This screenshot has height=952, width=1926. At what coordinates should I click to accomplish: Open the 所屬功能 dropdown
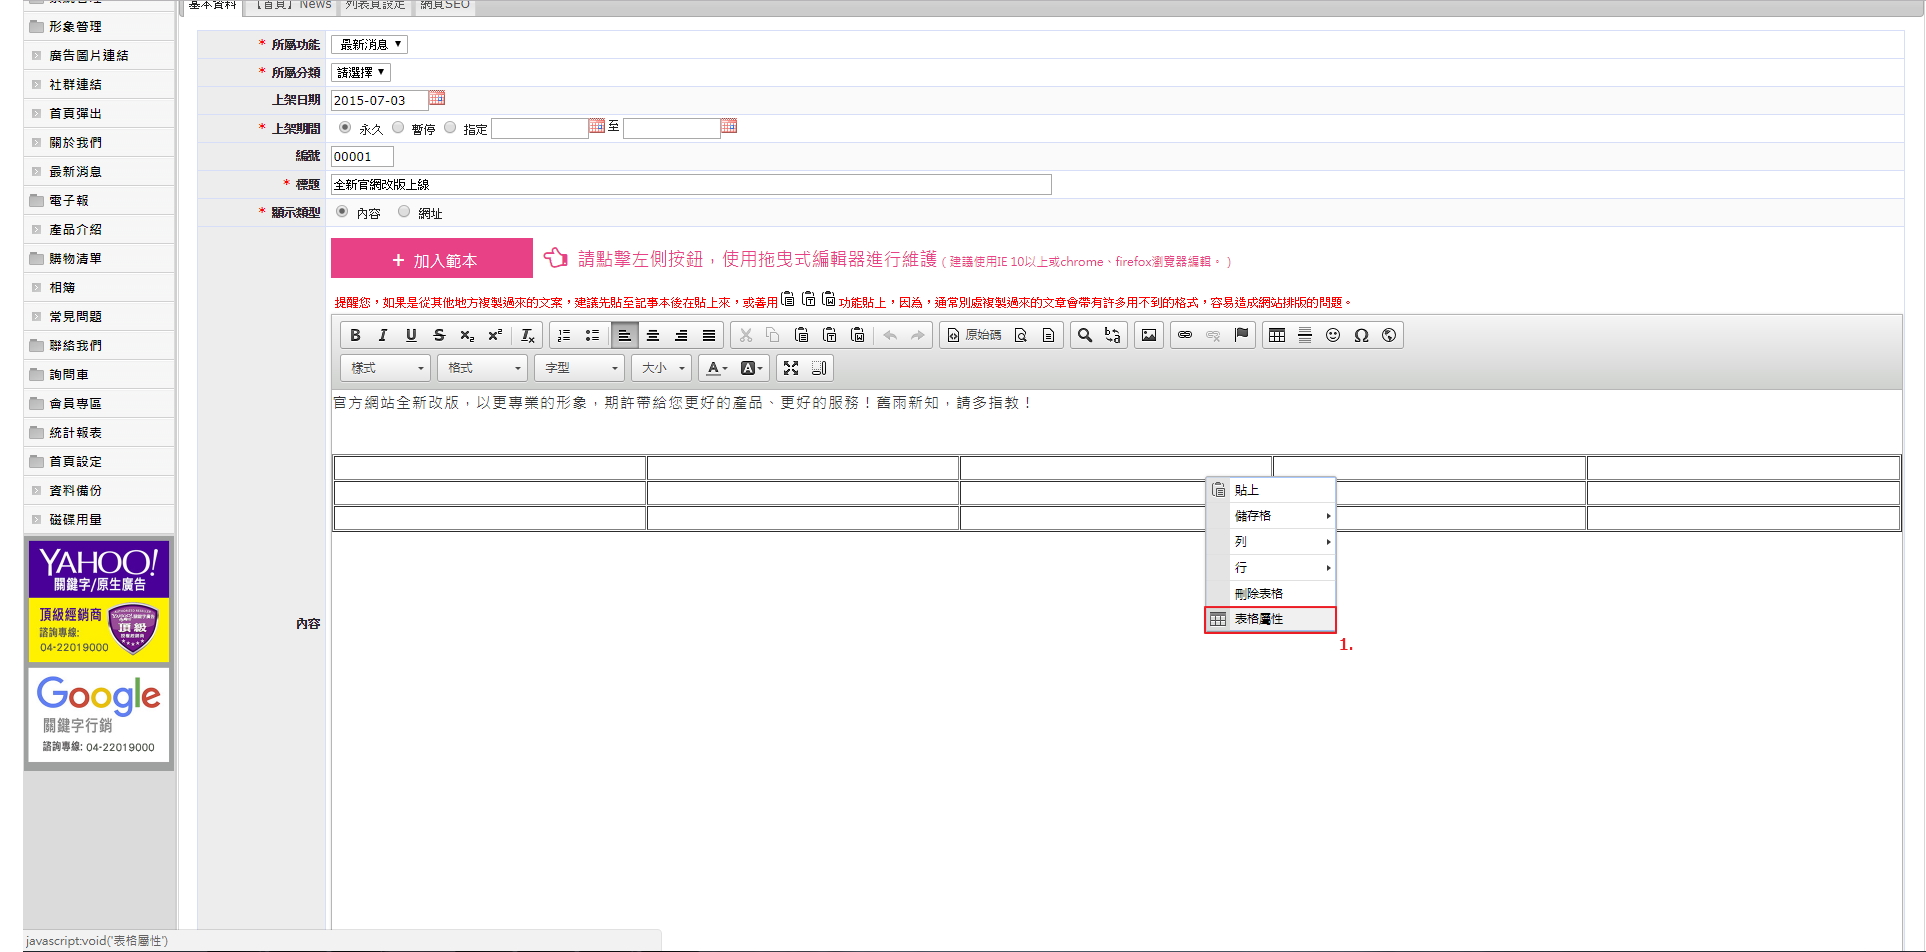pyautogui.click(x=369, y=44)
